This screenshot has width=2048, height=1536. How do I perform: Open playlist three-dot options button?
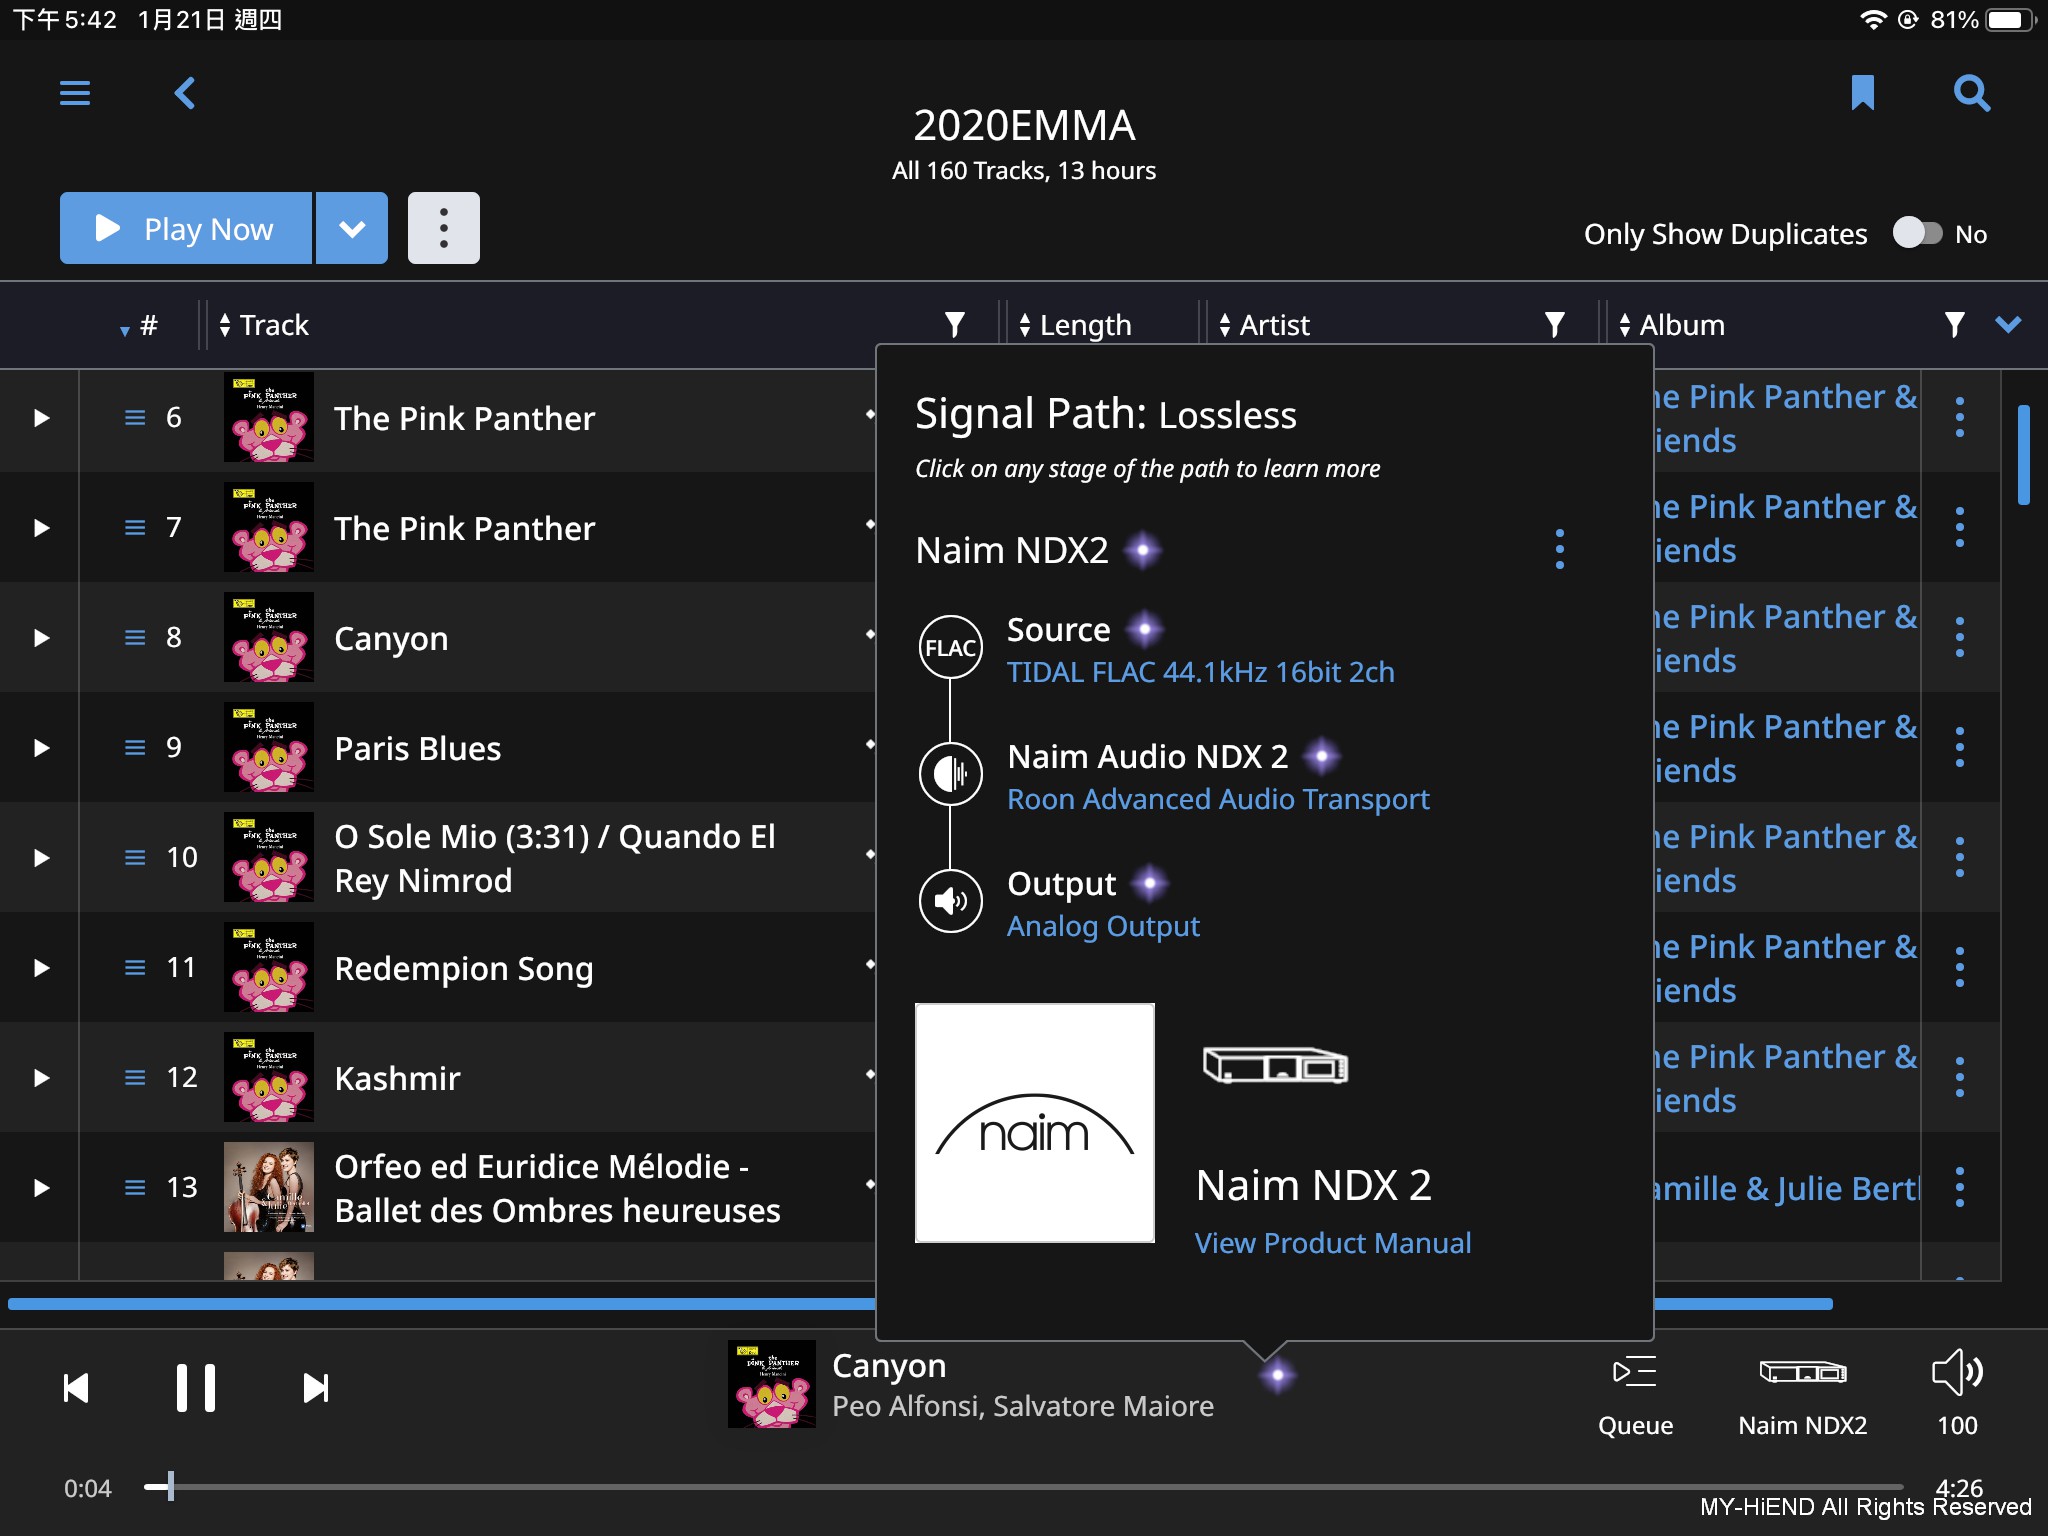pyautogui.click(x=444, y=228)
